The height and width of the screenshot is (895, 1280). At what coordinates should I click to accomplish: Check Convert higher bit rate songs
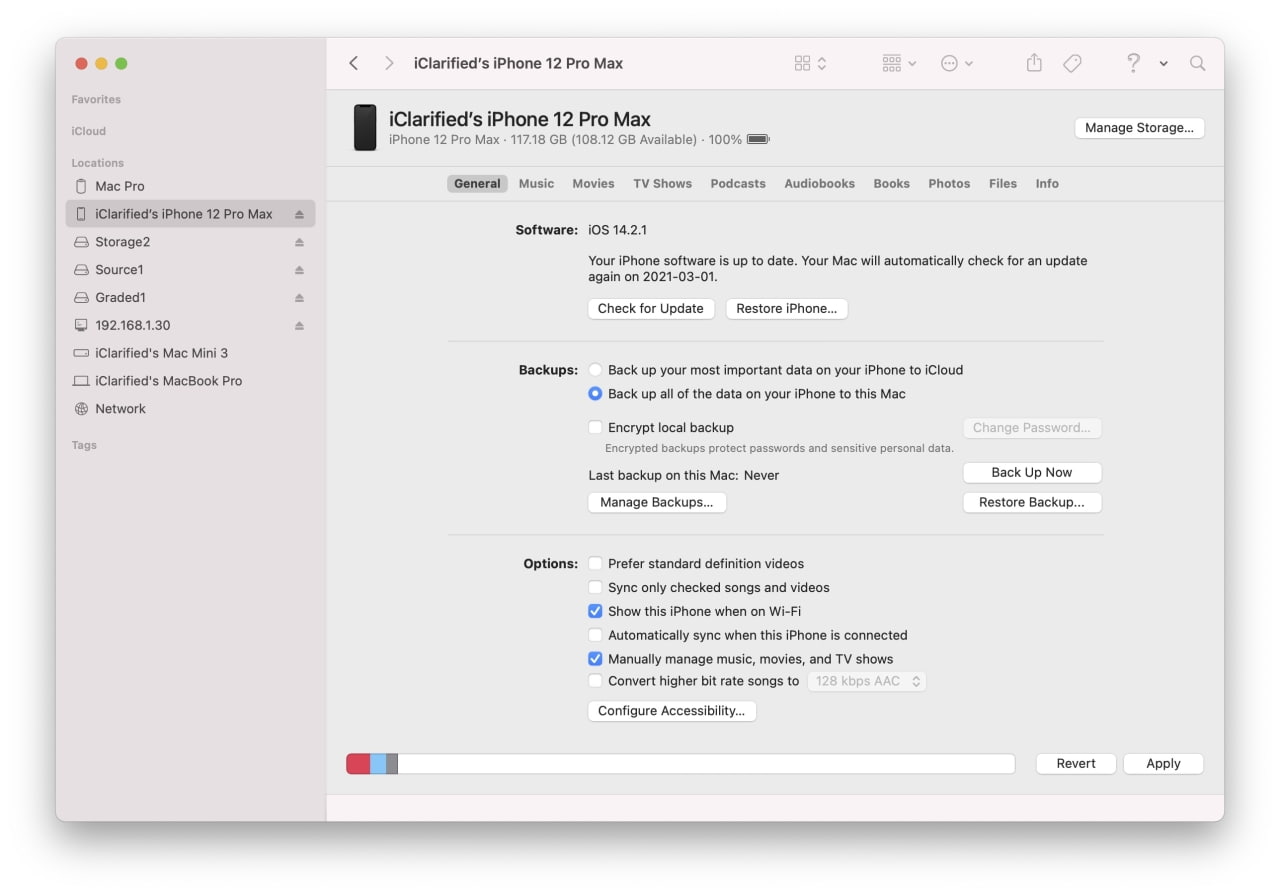[x=595, y=682]
